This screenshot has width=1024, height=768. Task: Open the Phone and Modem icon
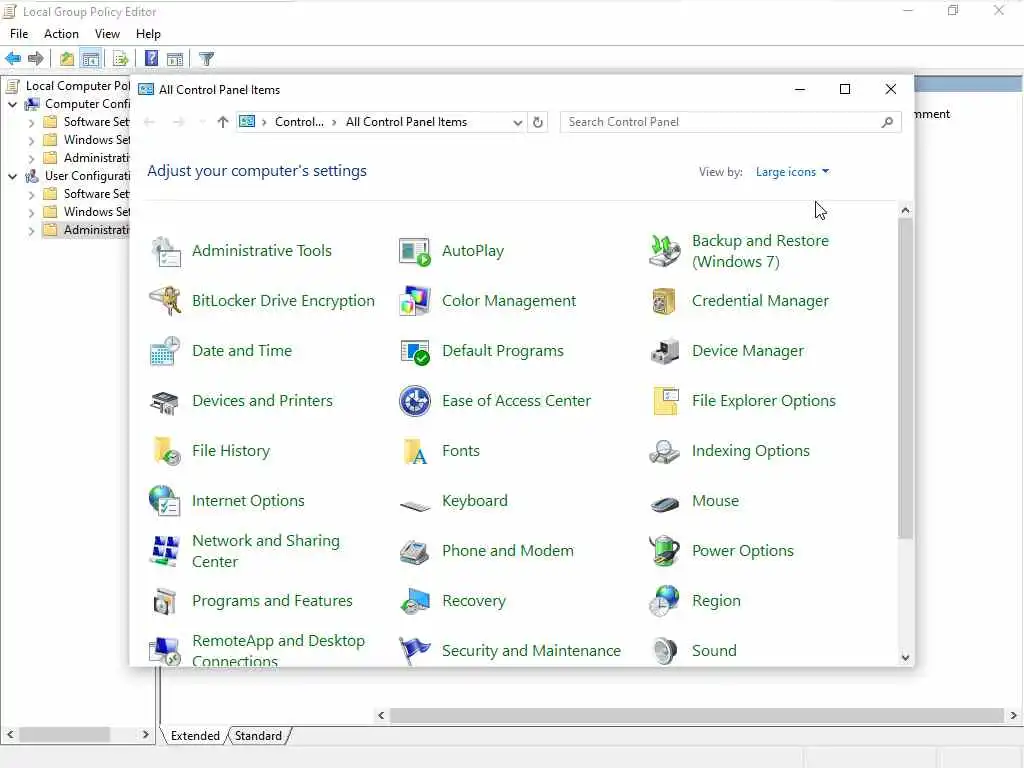(415, 551)
